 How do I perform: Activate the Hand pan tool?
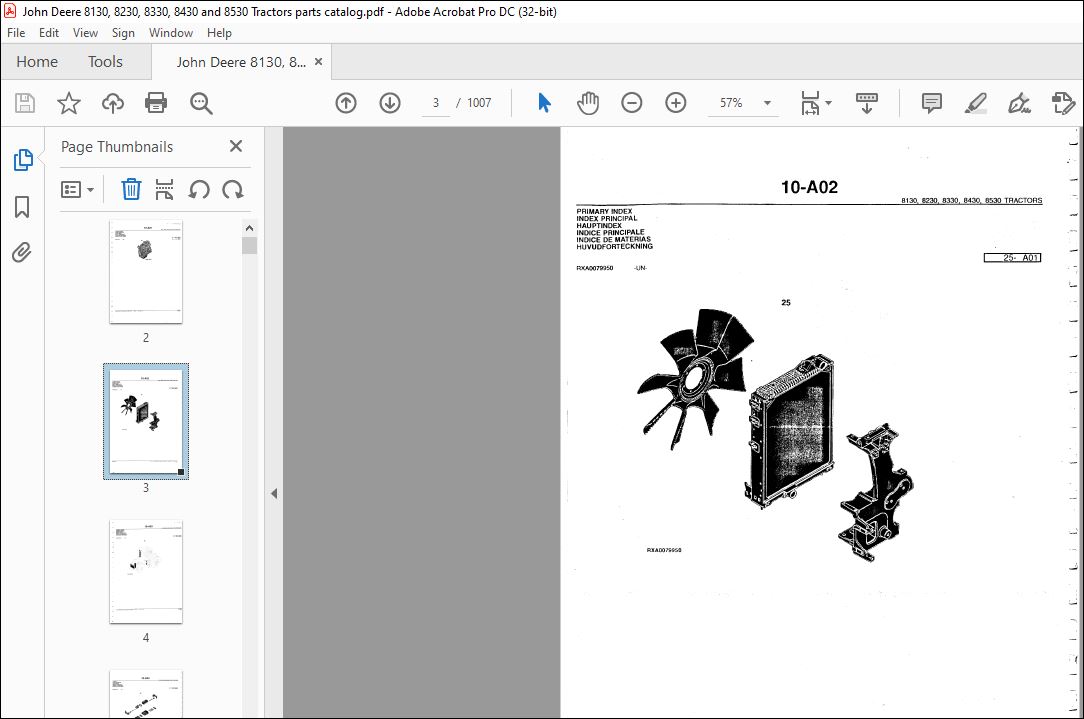(x=588, y=103)
